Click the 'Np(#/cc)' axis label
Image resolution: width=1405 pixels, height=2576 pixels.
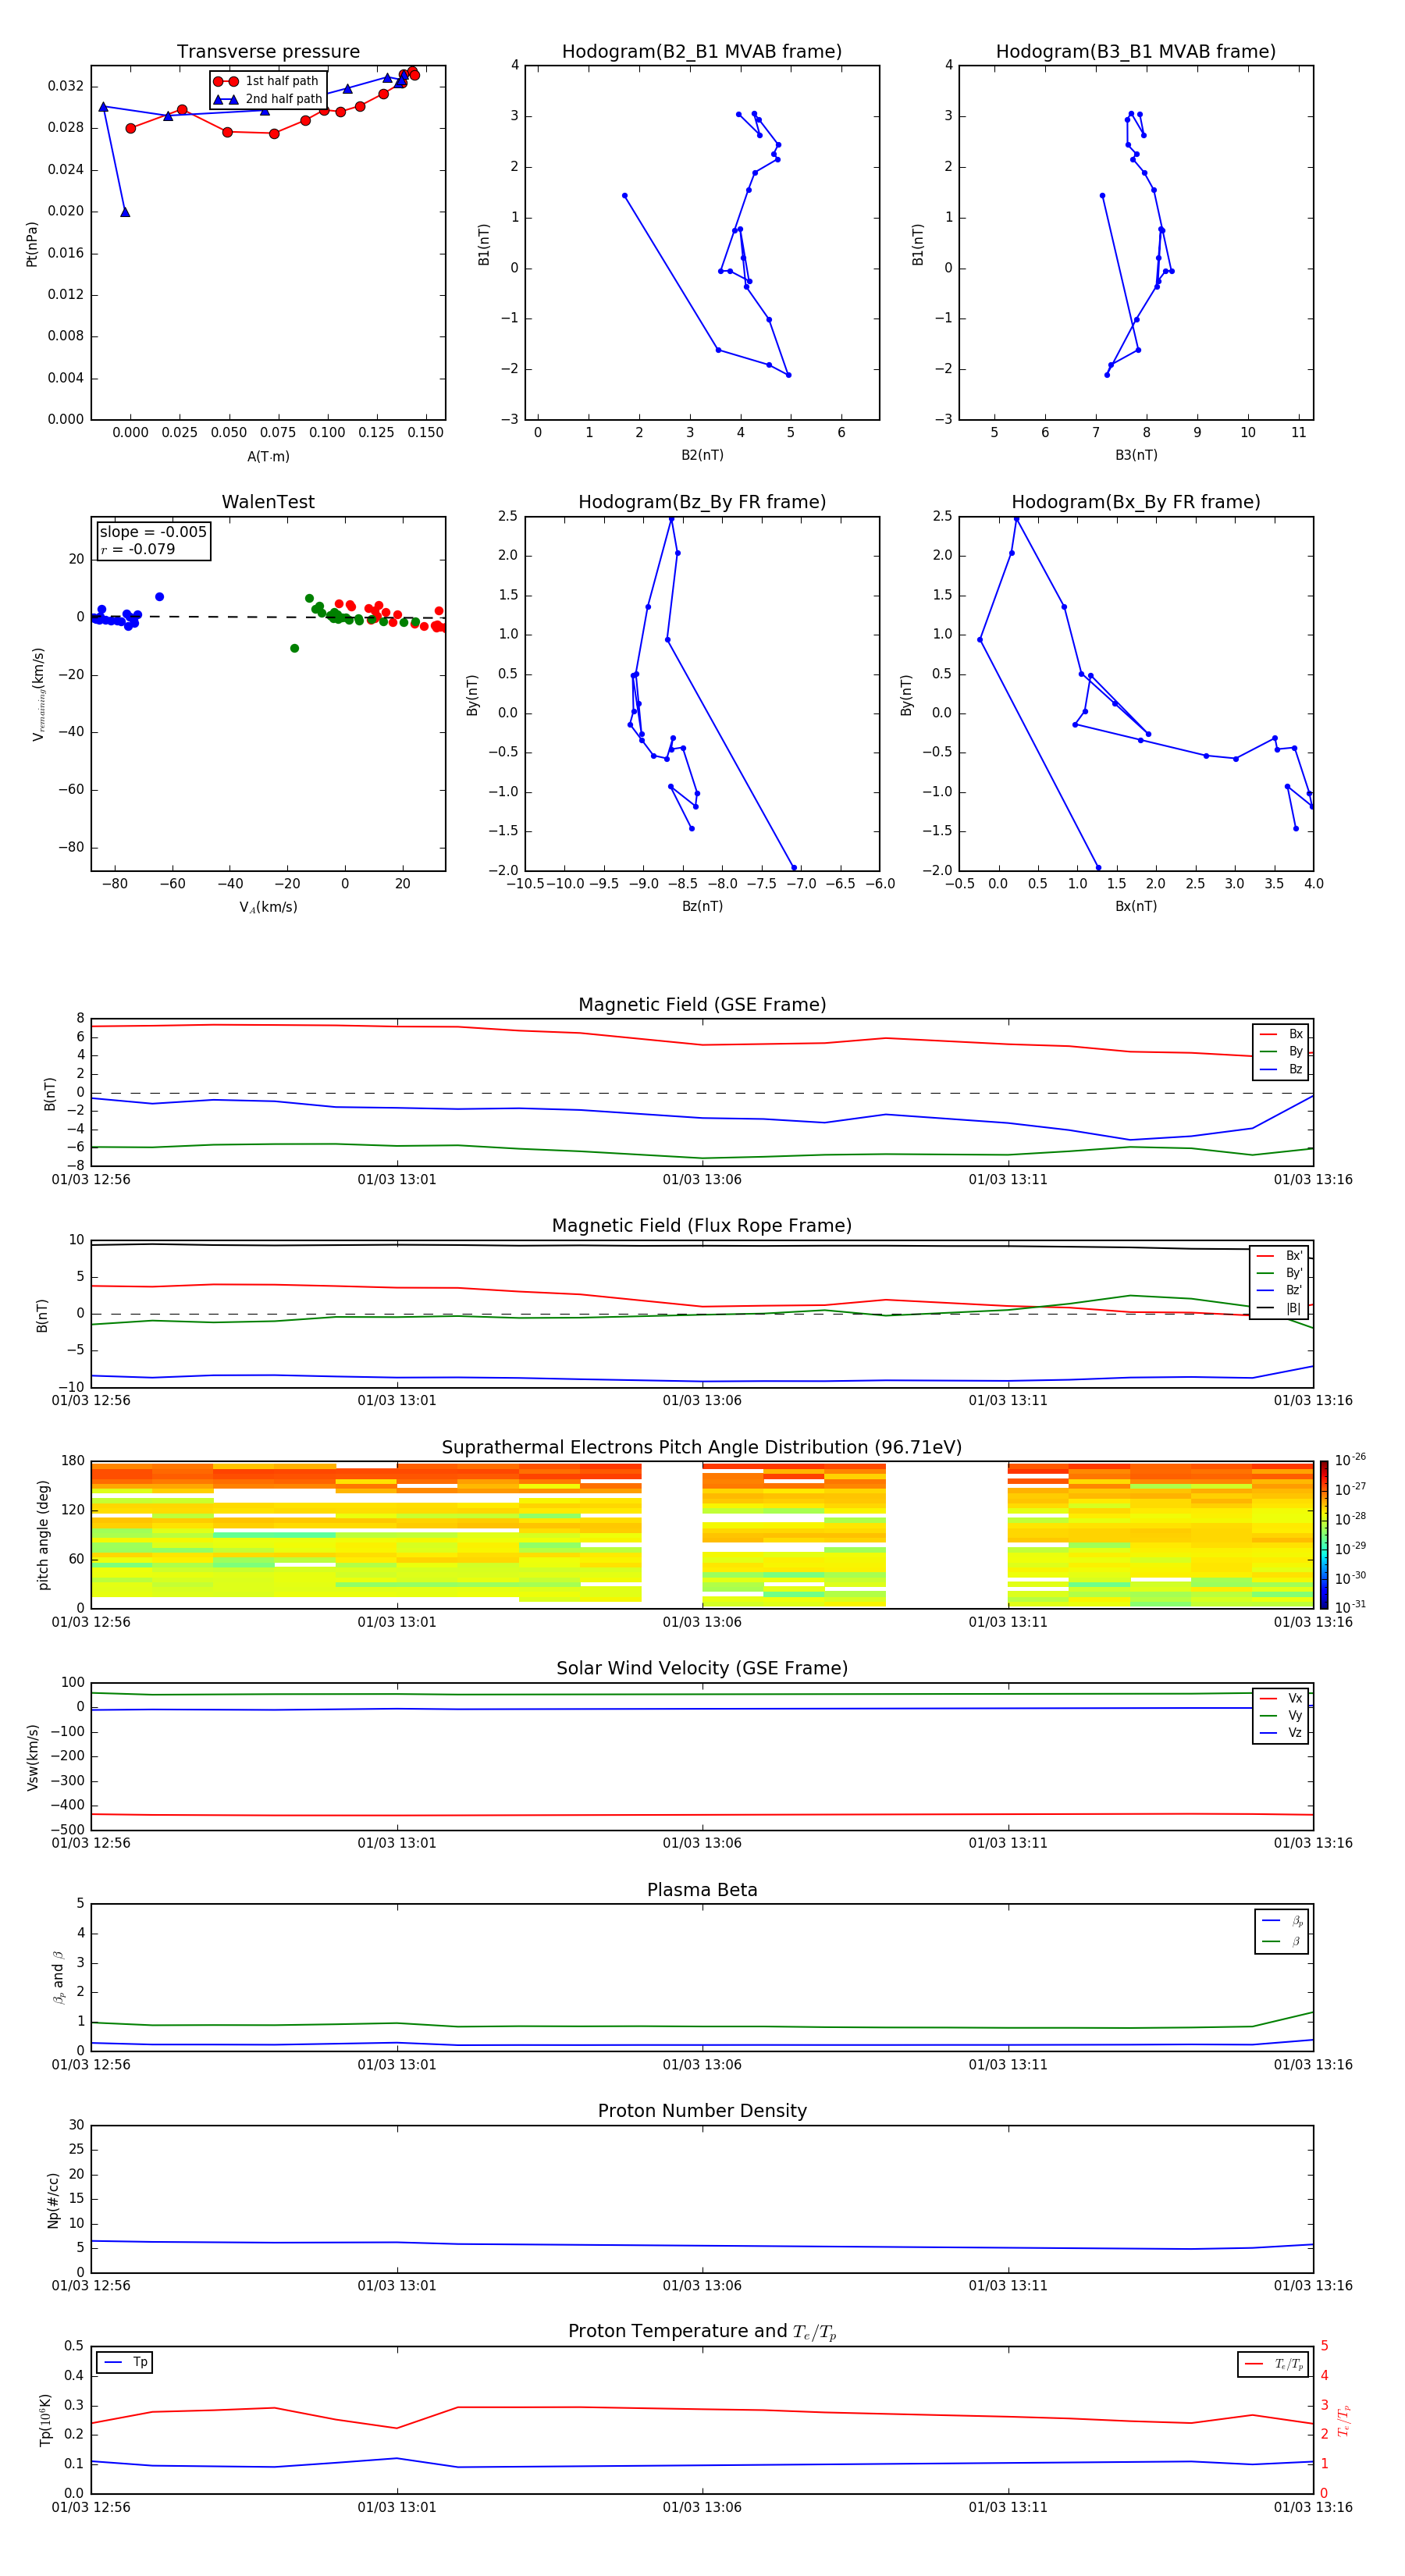tap(53, 2200)
